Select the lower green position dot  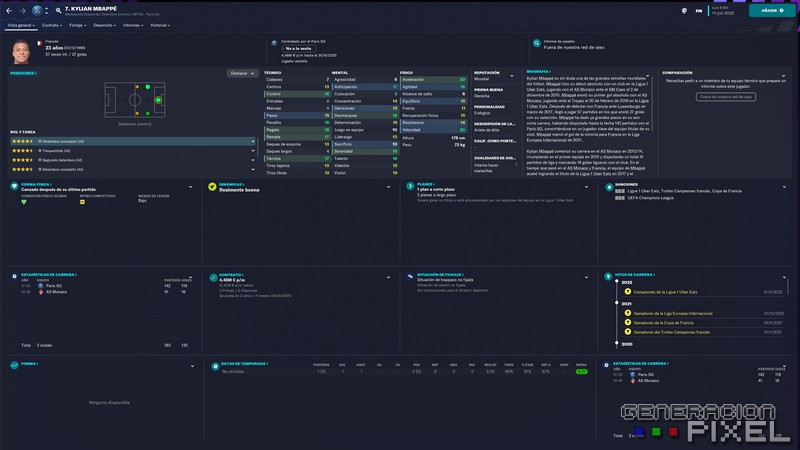coord(148,113)
